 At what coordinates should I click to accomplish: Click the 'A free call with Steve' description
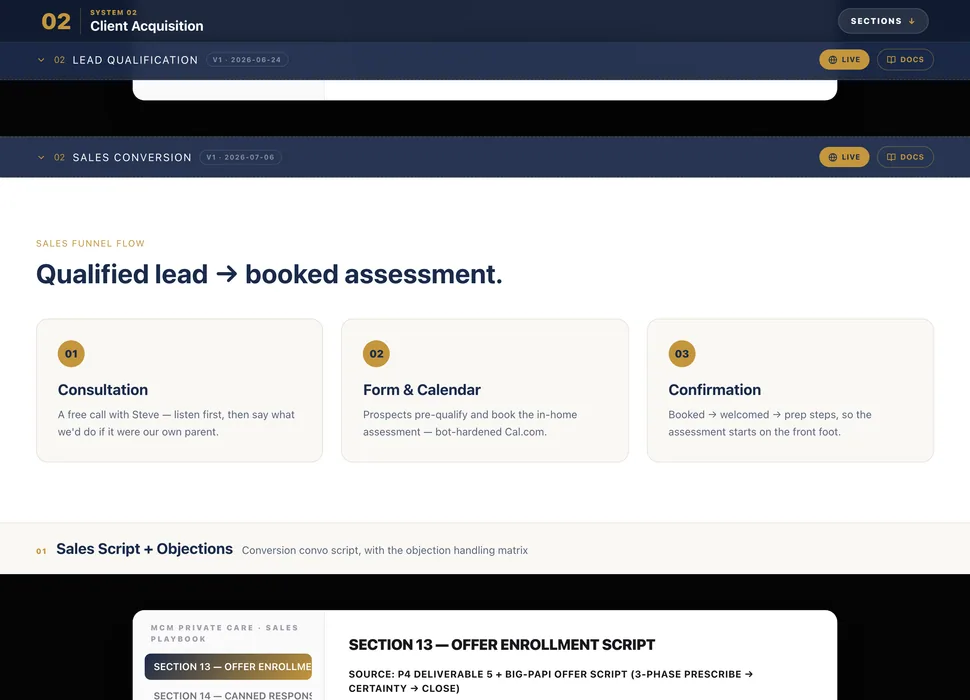coord(176,423)
